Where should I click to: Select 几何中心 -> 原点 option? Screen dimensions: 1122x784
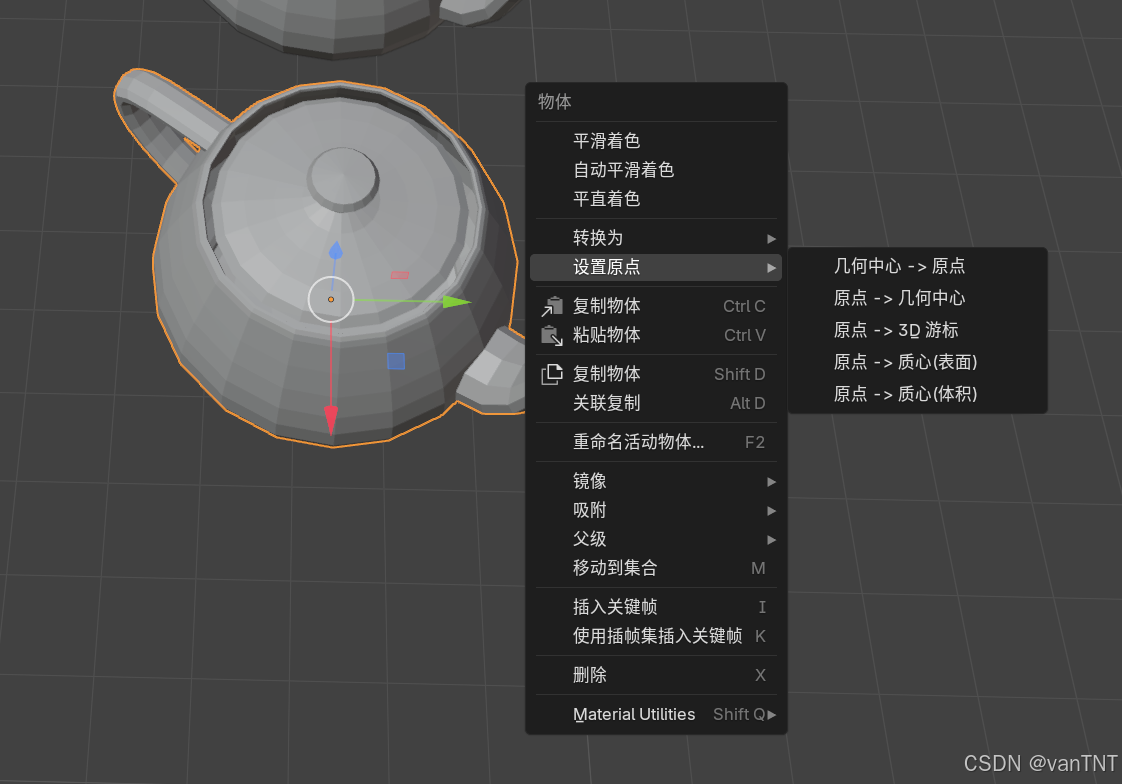pyautogui.click(x=917, y=266)
